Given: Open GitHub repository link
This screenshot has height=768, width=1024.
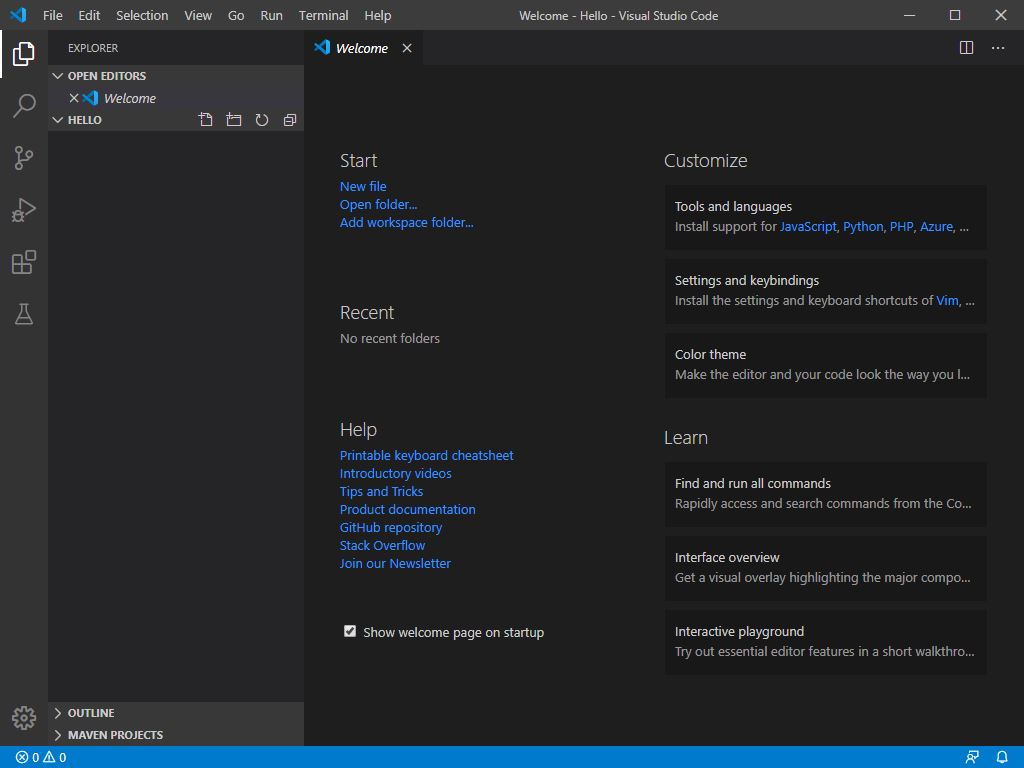Looking at the screenshot, I should pos(391,527).
